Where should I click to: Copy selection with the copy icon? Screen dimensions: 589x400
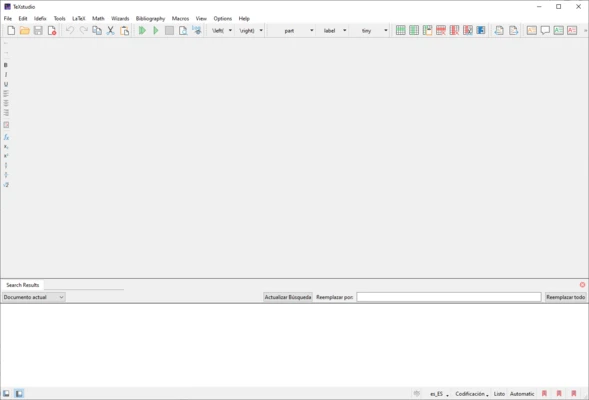[x=97, y=30]
